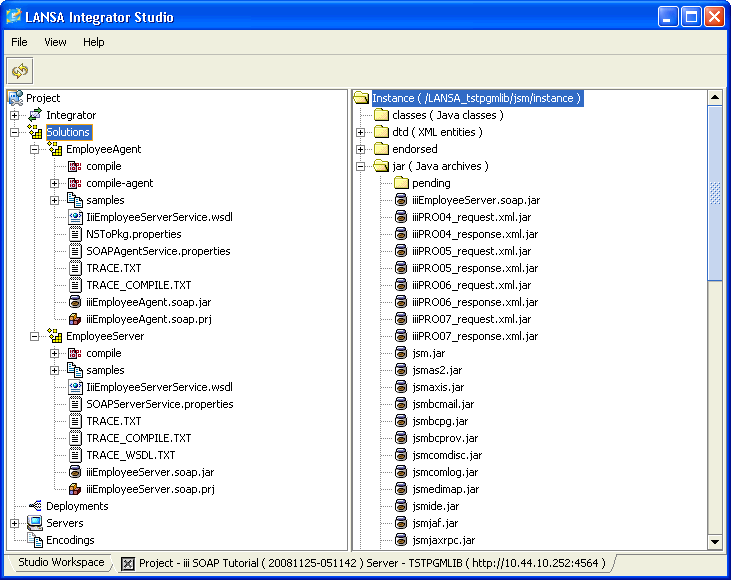This screenshot has width=731, height=580.
Task: Expand the dtd XML entities folder
Action: pos(360,132)
